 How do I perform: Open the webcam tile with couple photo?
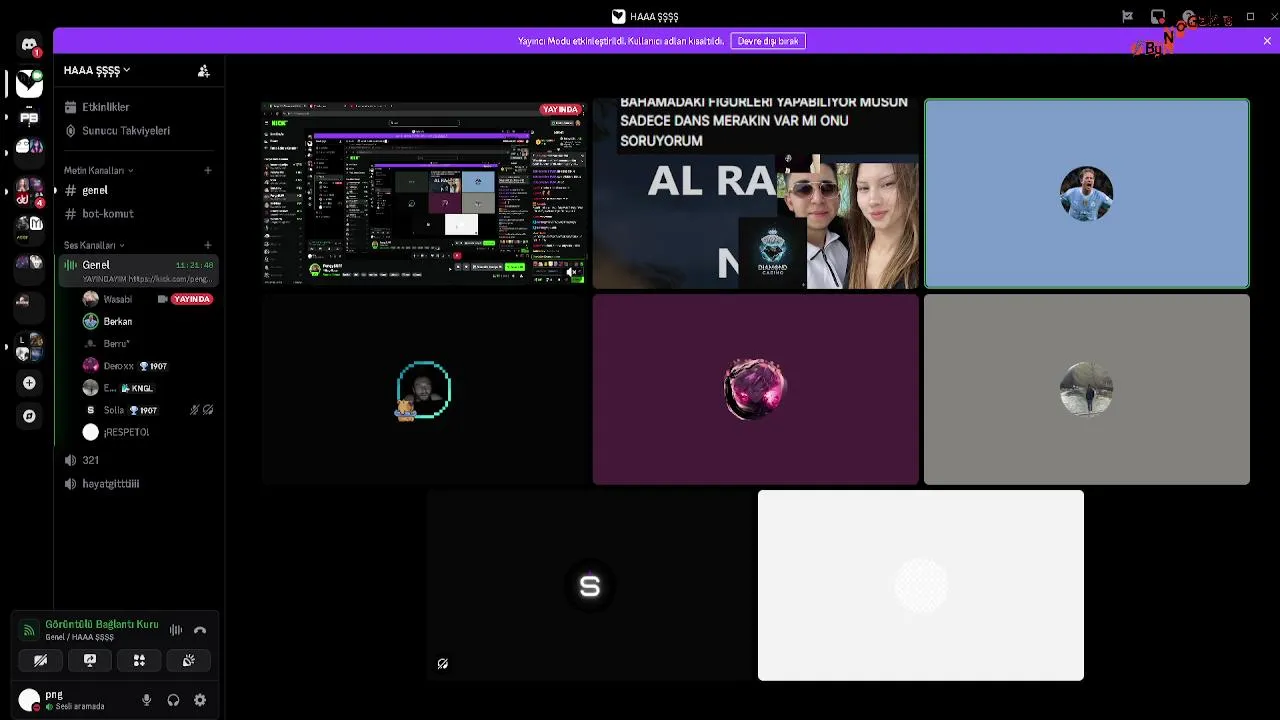[755, 194]
